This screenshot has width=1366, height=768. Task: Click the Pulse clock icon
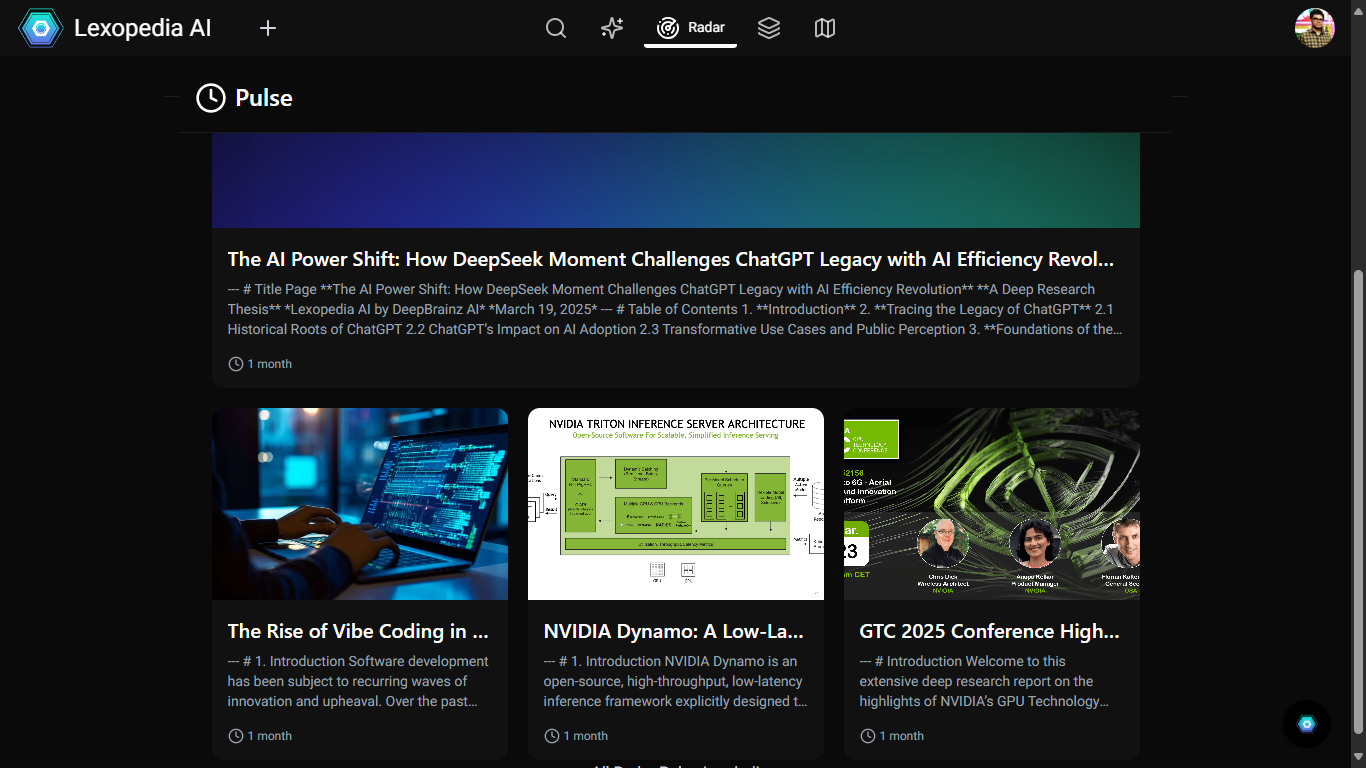(210, 98)
